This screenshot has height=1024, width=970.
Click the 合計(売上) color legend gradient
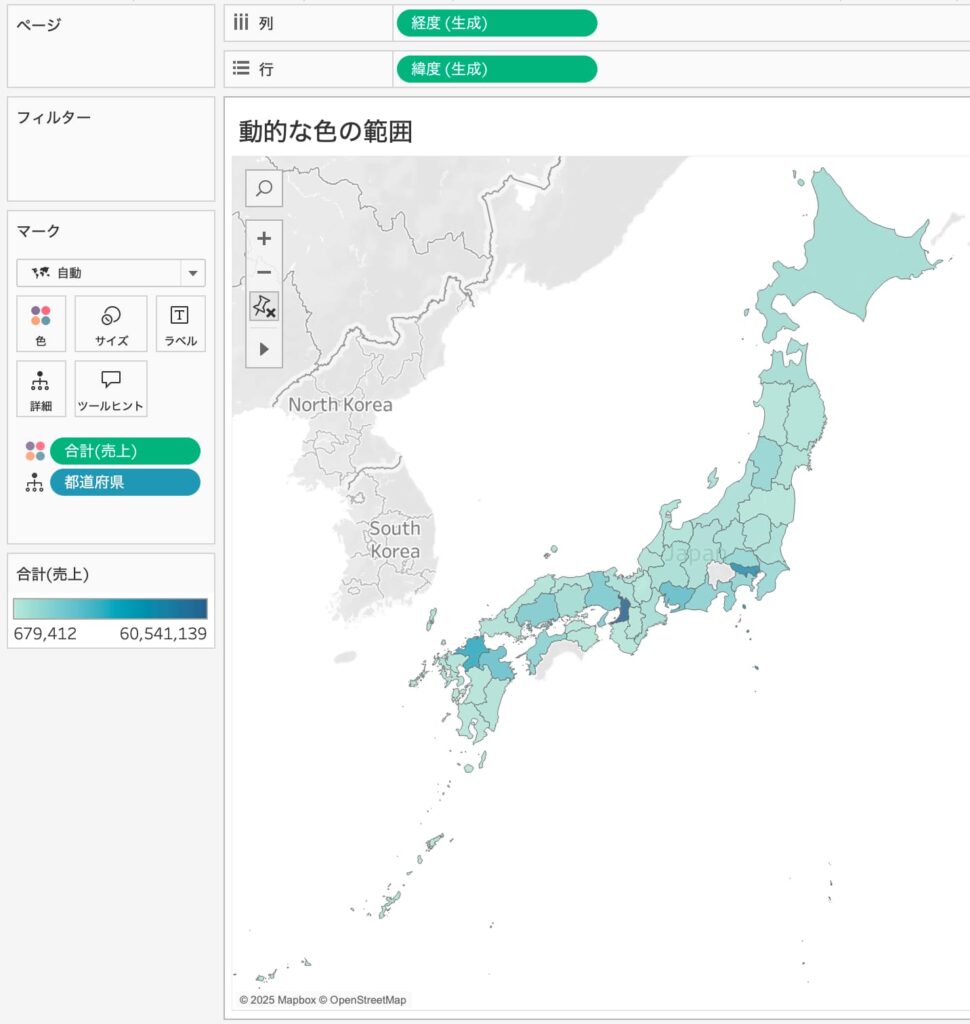[x=110, y=608]
